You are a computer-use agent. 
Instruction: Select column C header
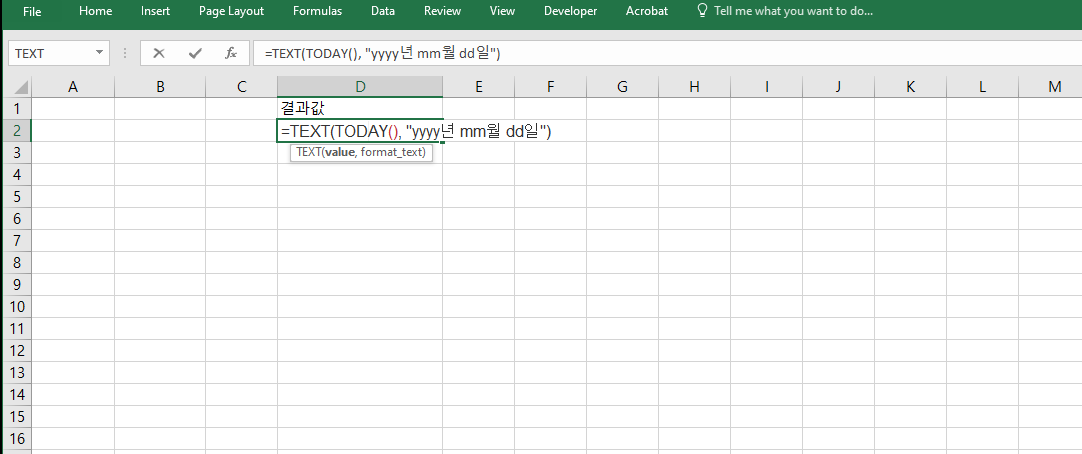point(242,87)
